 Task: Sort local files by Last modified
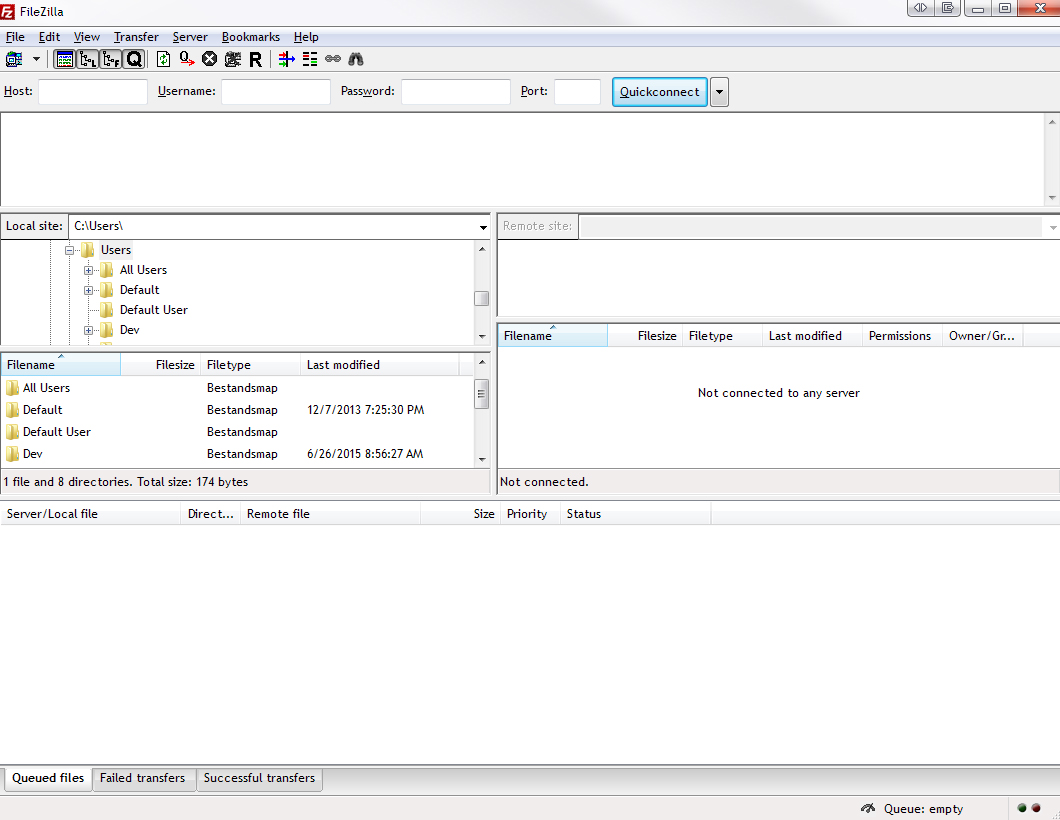point(379,365)
